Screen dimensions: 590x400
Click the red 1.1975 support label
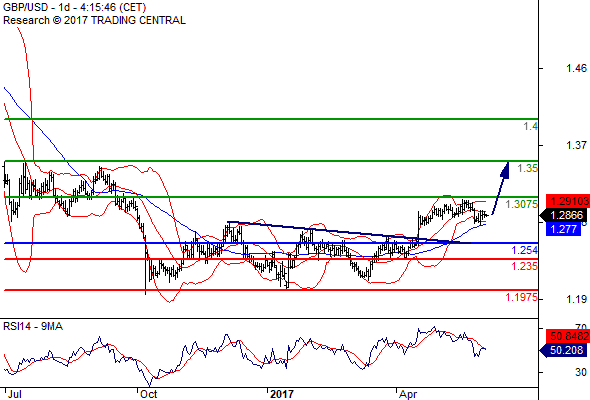tap(522, 297)
